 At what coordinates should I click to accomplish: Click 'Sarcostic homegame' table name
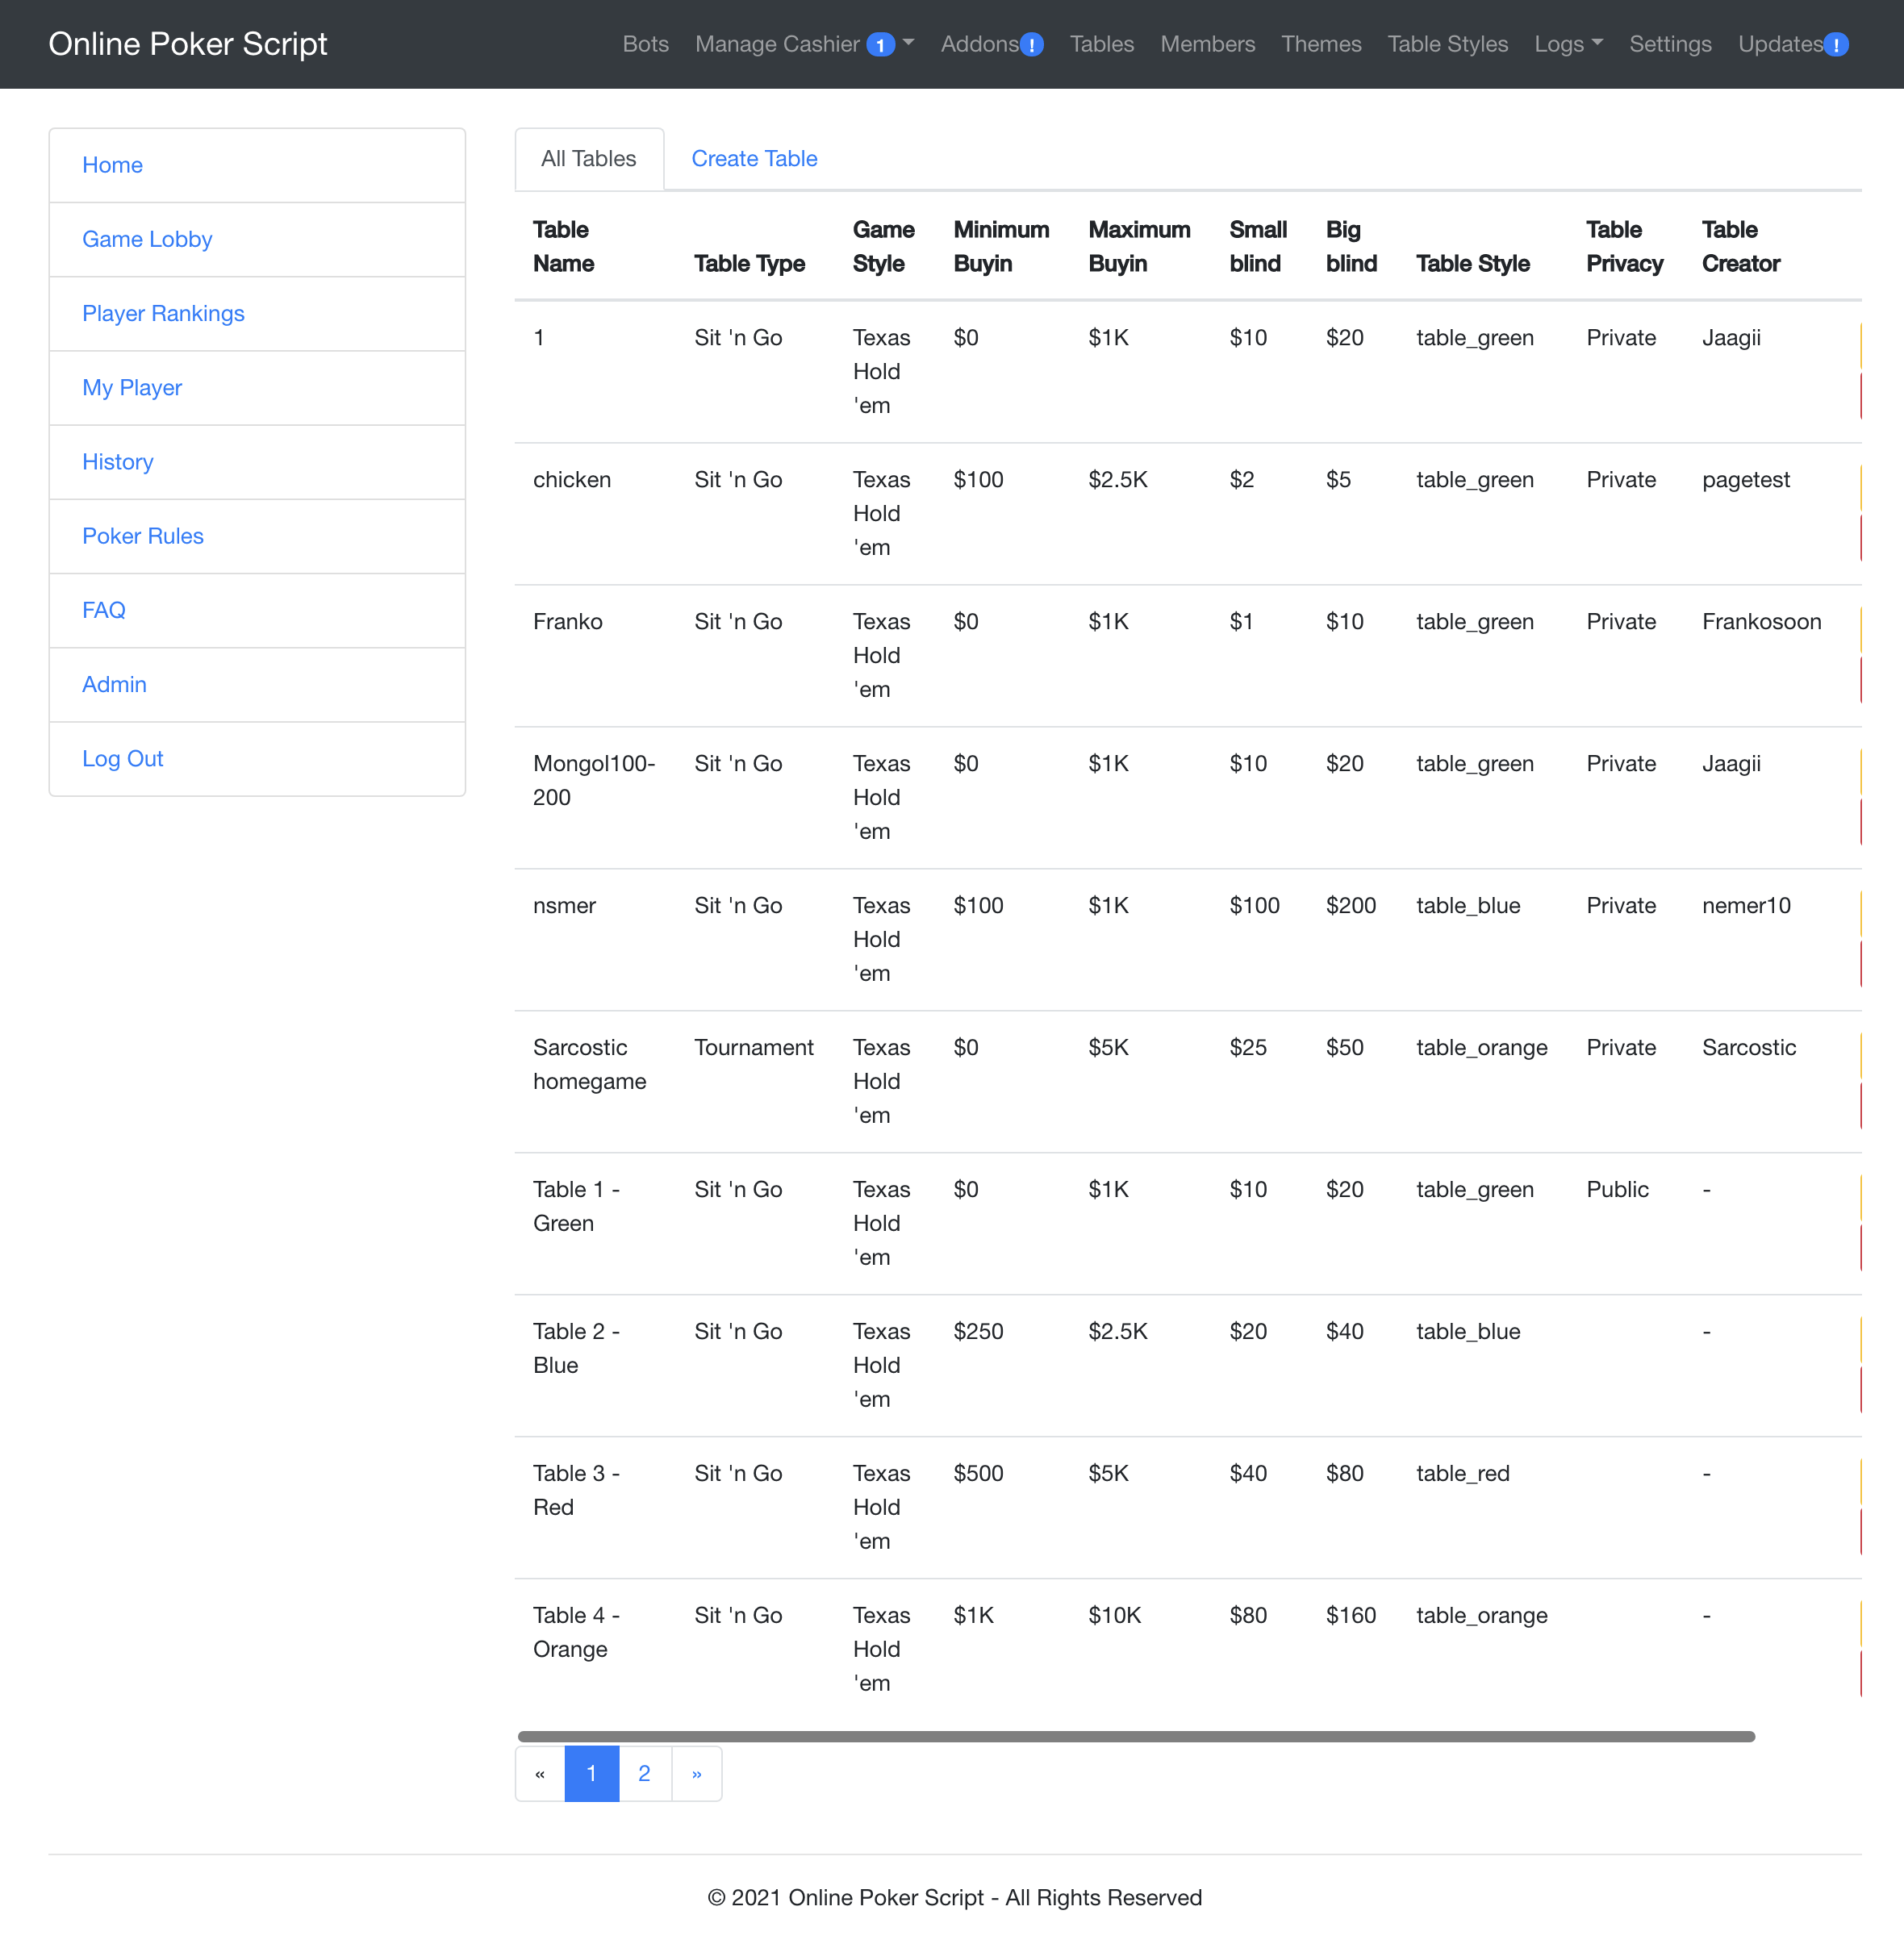point(590,1064)
